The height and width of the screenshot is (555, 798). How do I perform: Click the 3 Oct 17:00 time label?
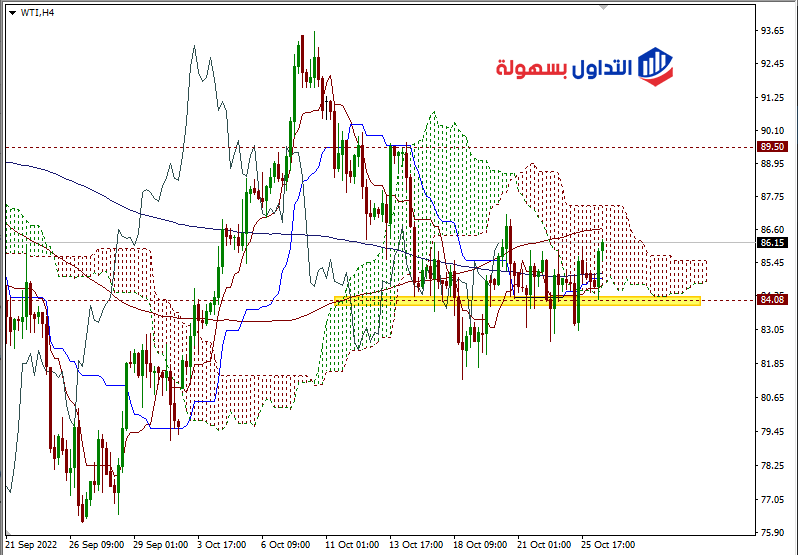pyautogui.click(x=220, y=545)
